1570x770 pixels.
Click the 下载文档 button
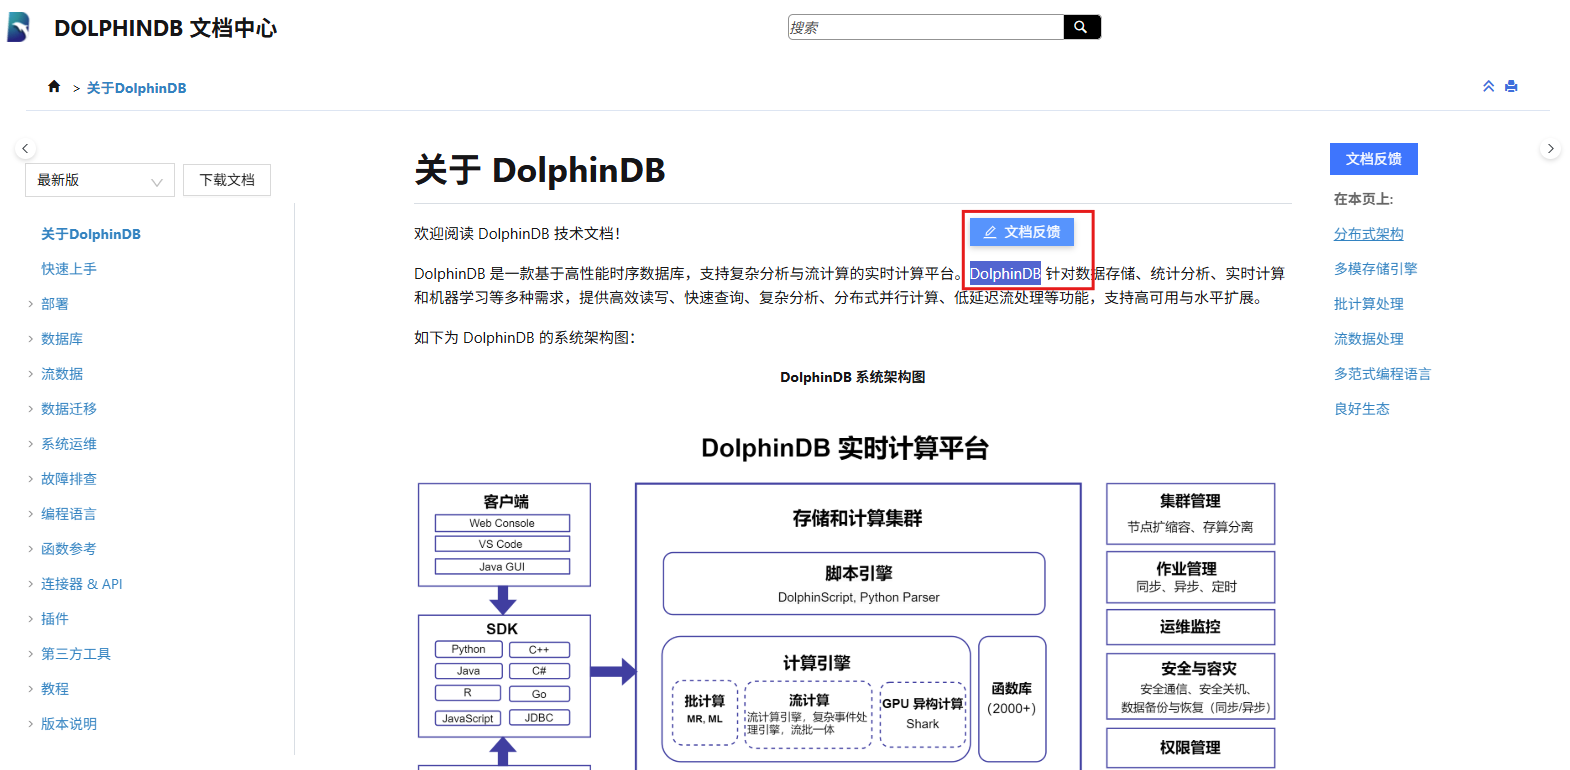[227, 180]
